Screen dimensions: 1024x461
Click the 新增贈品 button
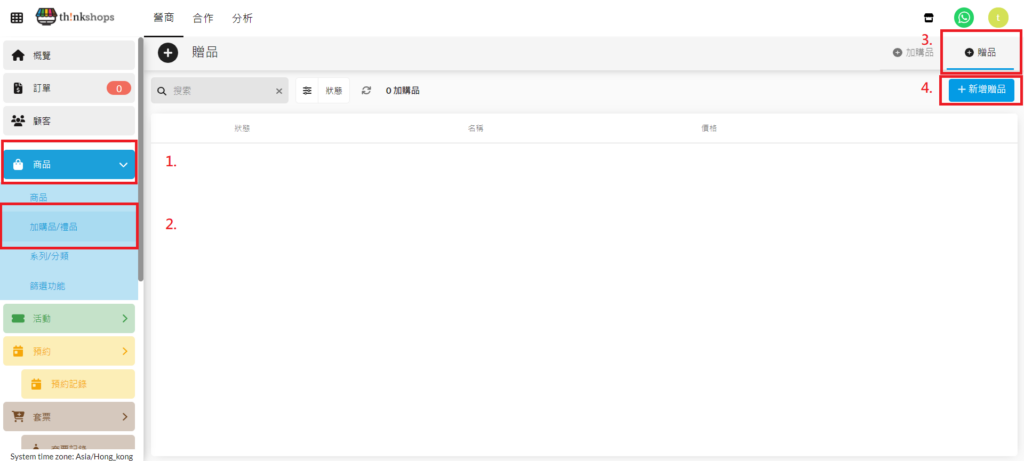click(x=981, y=89)
